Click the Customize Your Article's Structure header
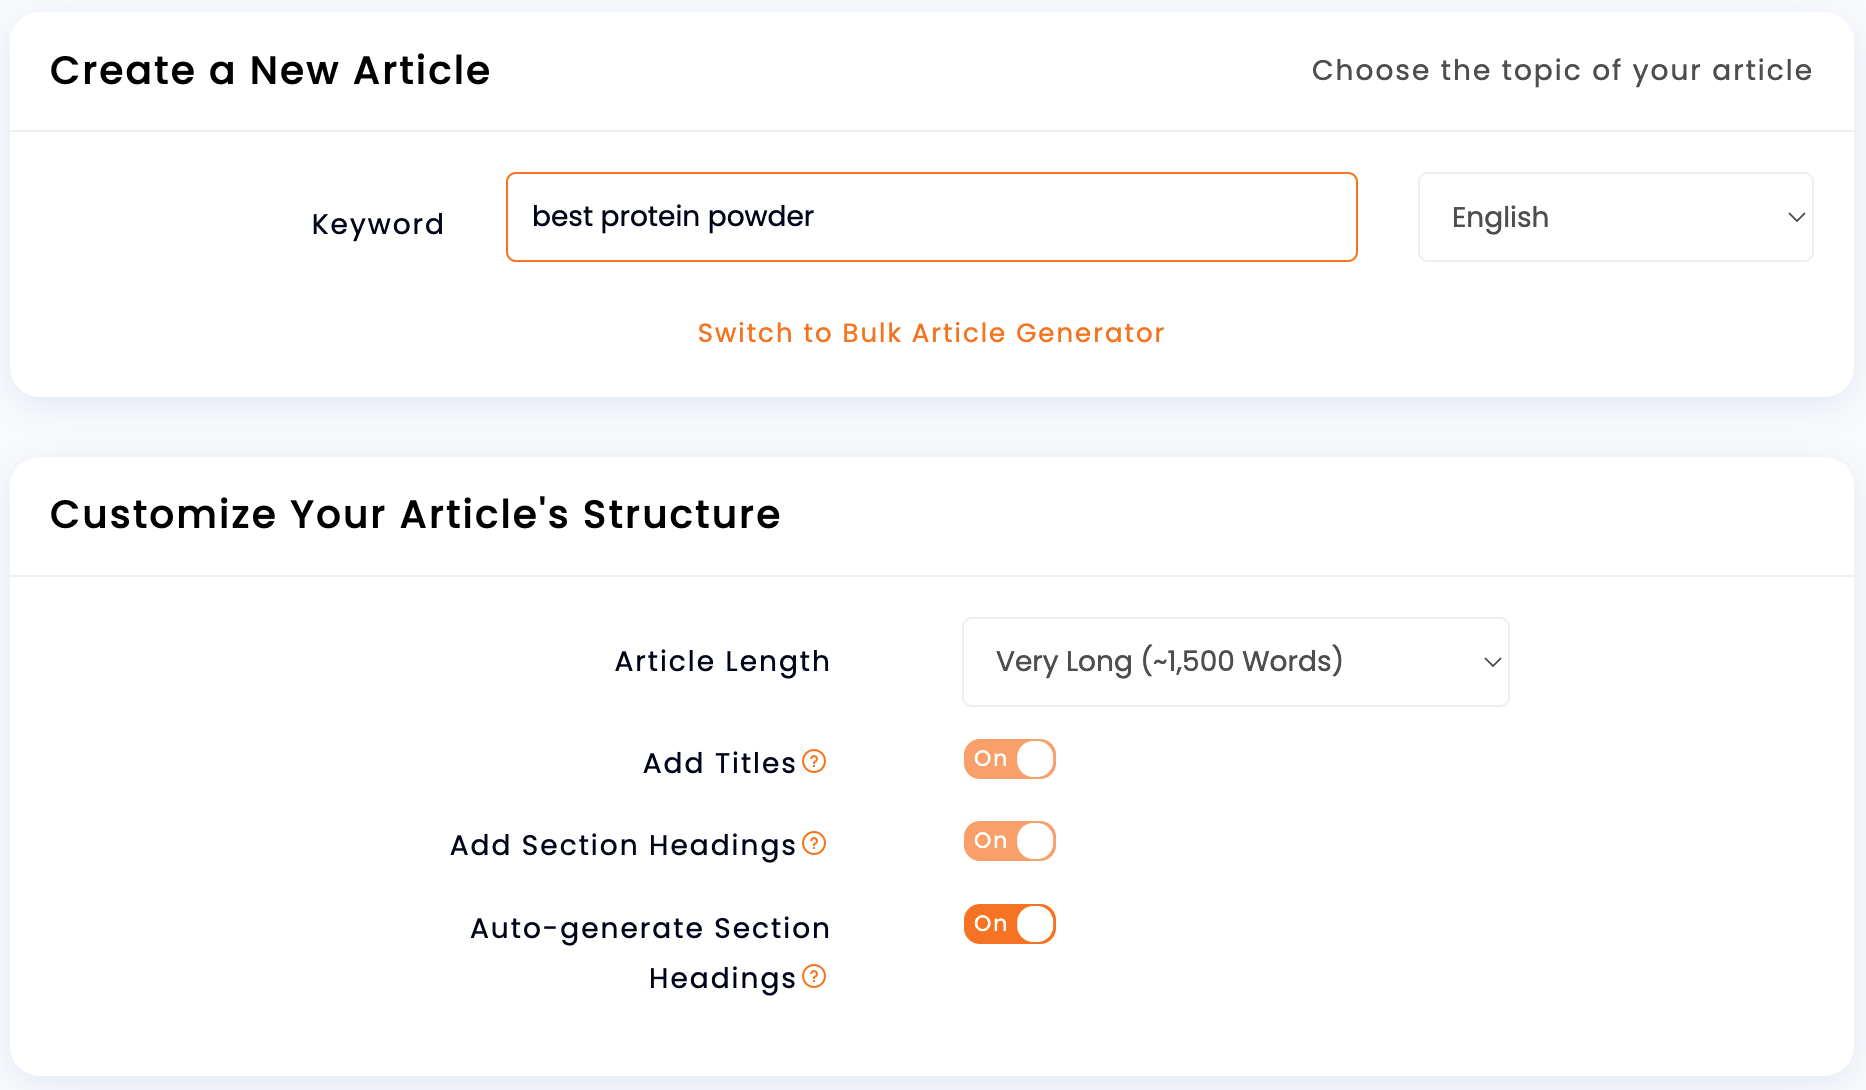This screenshot has width=1866, height=1090. 416,514
